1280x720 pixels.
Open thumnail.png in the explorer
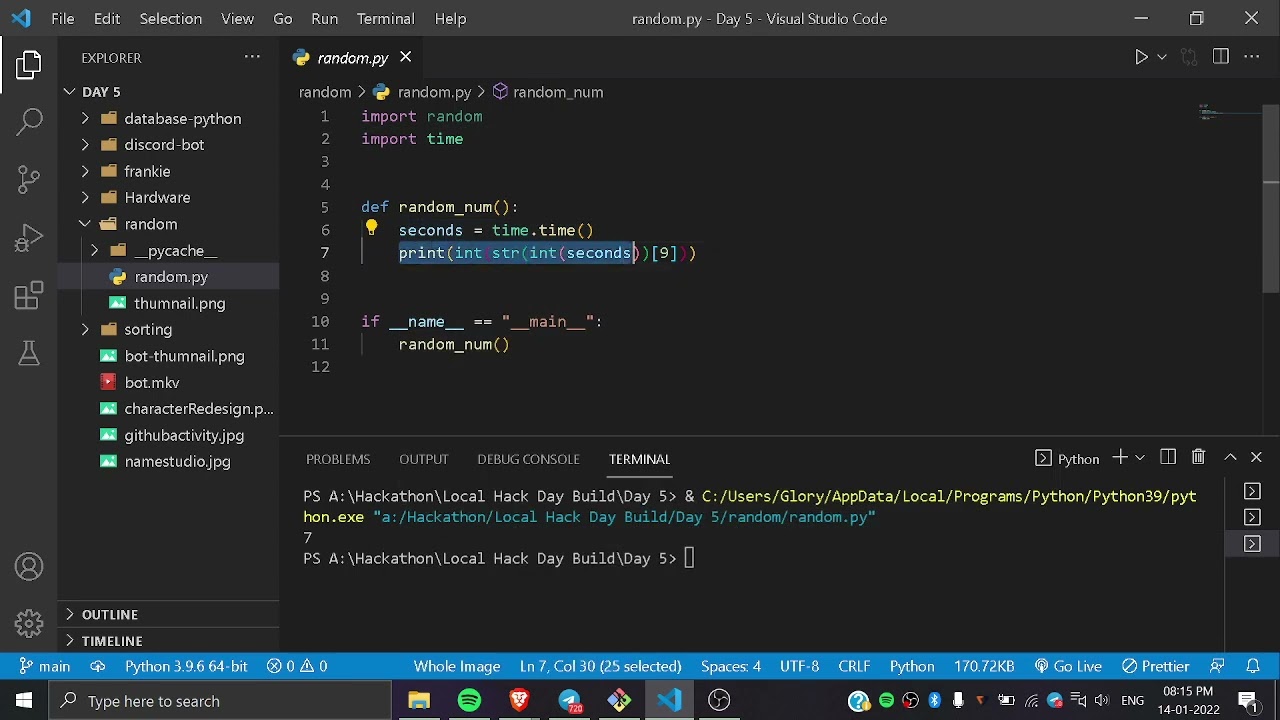(168, 304)
